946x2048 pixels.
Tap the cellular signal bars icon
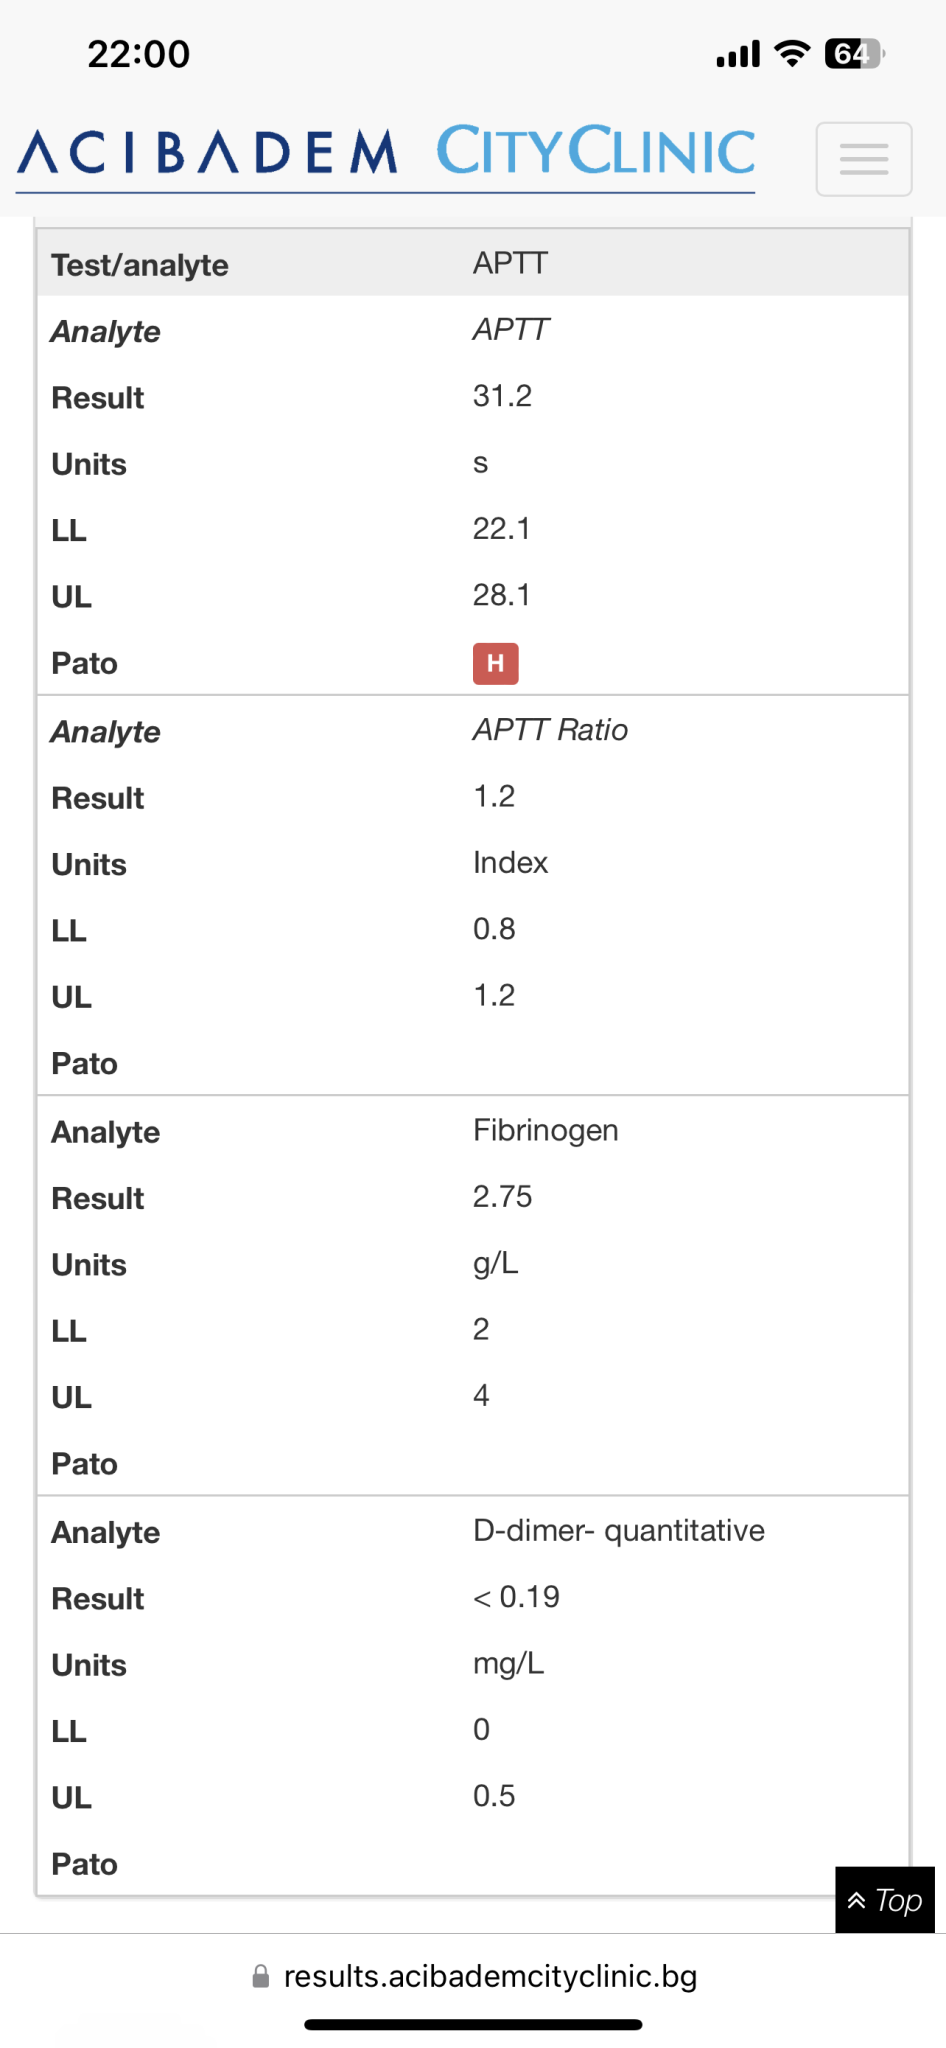click(738, 54)
